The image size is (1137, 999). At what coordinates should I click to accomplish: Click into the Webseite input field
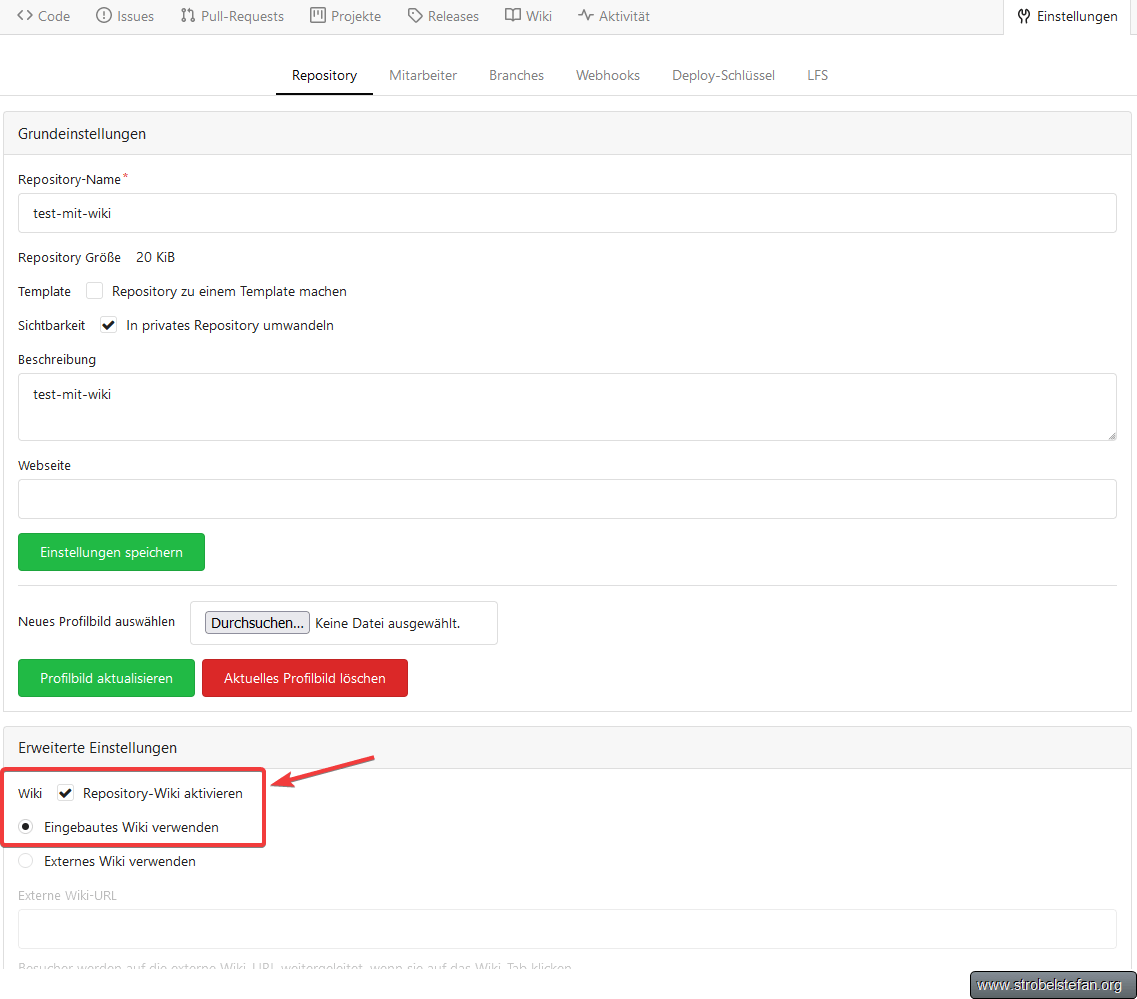point(567,499)
